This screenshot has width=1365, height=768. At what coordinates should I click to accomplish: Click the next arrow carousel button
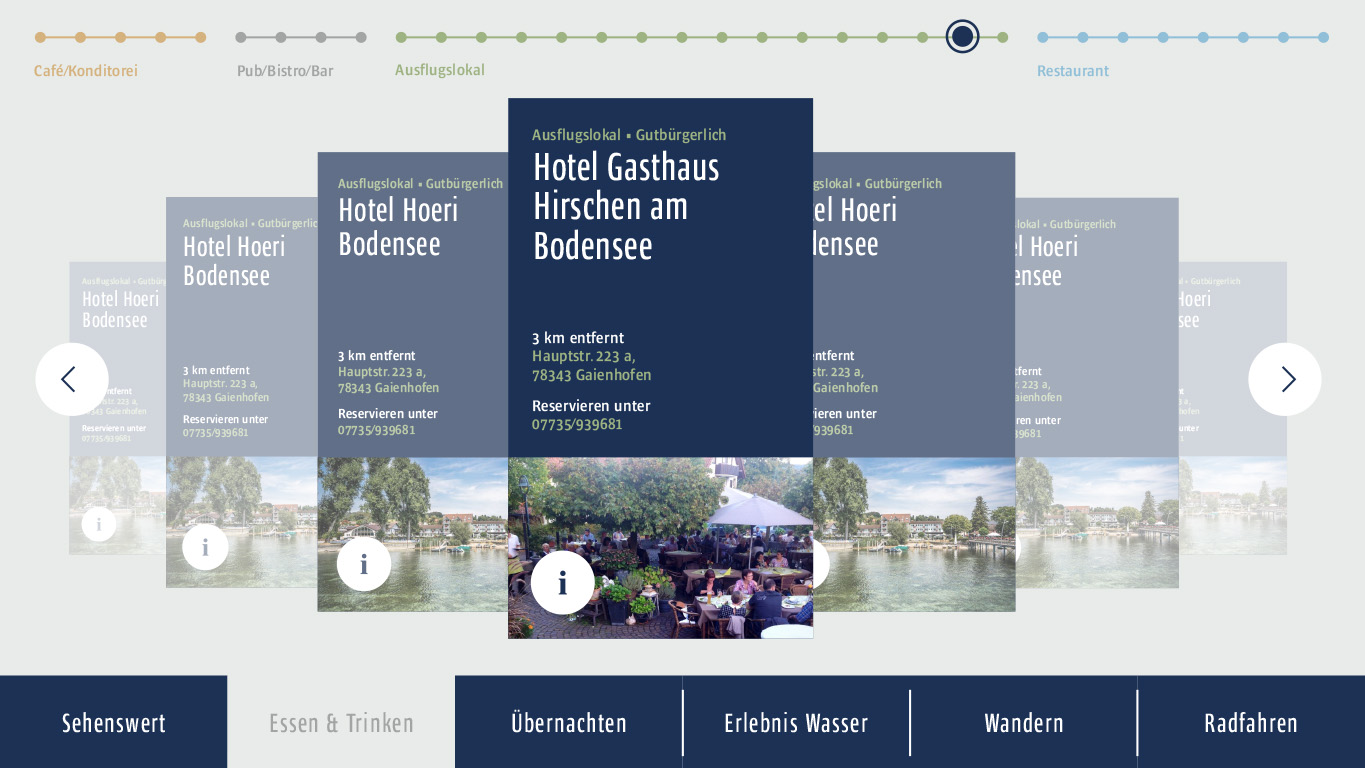point(1285,379)
